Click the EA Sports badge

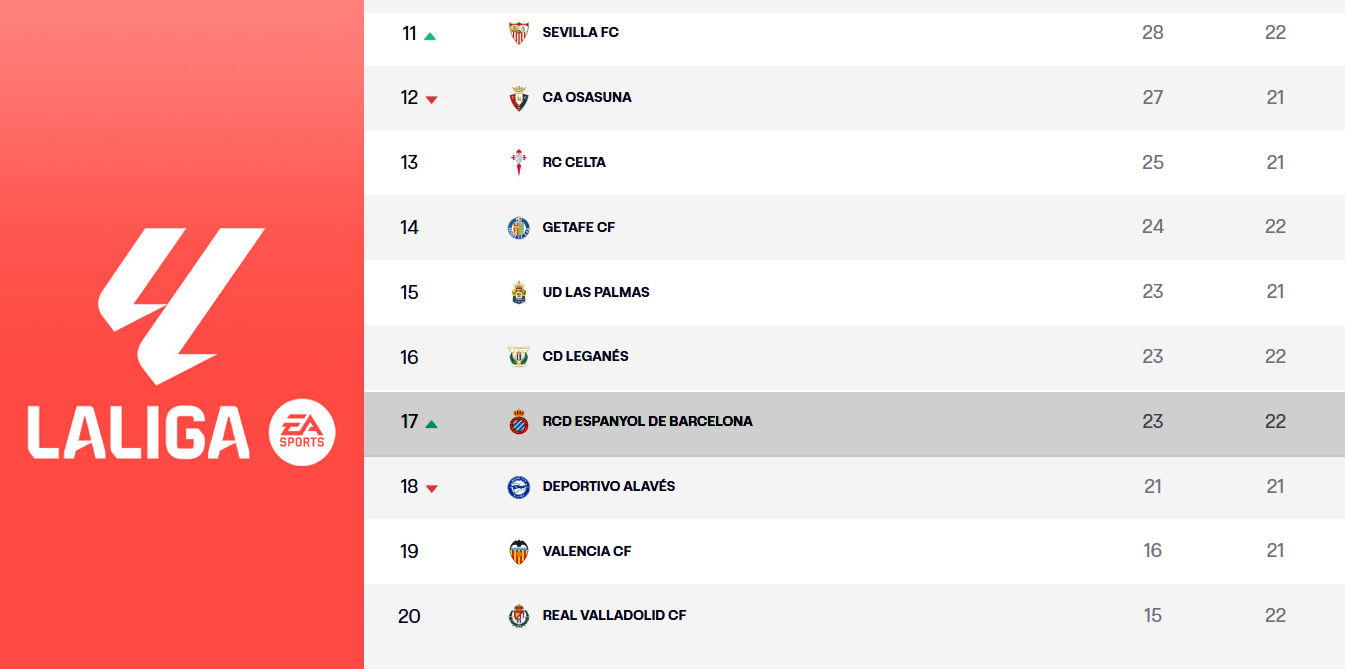pos(302,431)
